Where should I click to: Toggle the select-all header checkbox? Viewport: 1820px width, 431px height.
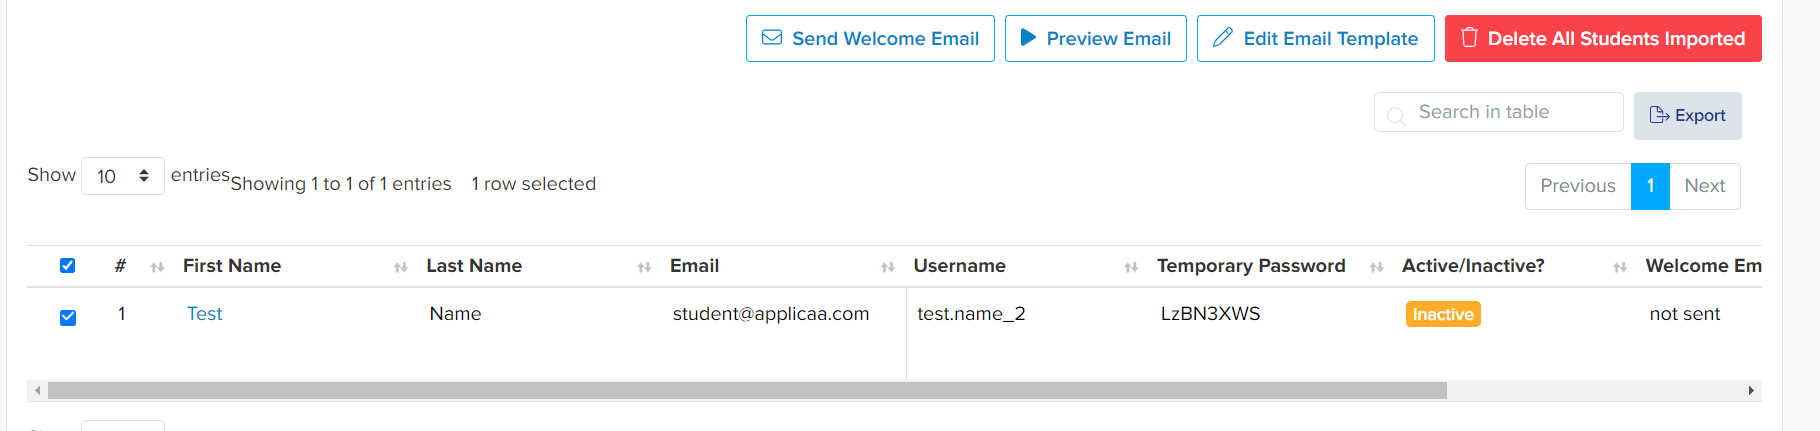pyautogui.click(x=67, y=266)
